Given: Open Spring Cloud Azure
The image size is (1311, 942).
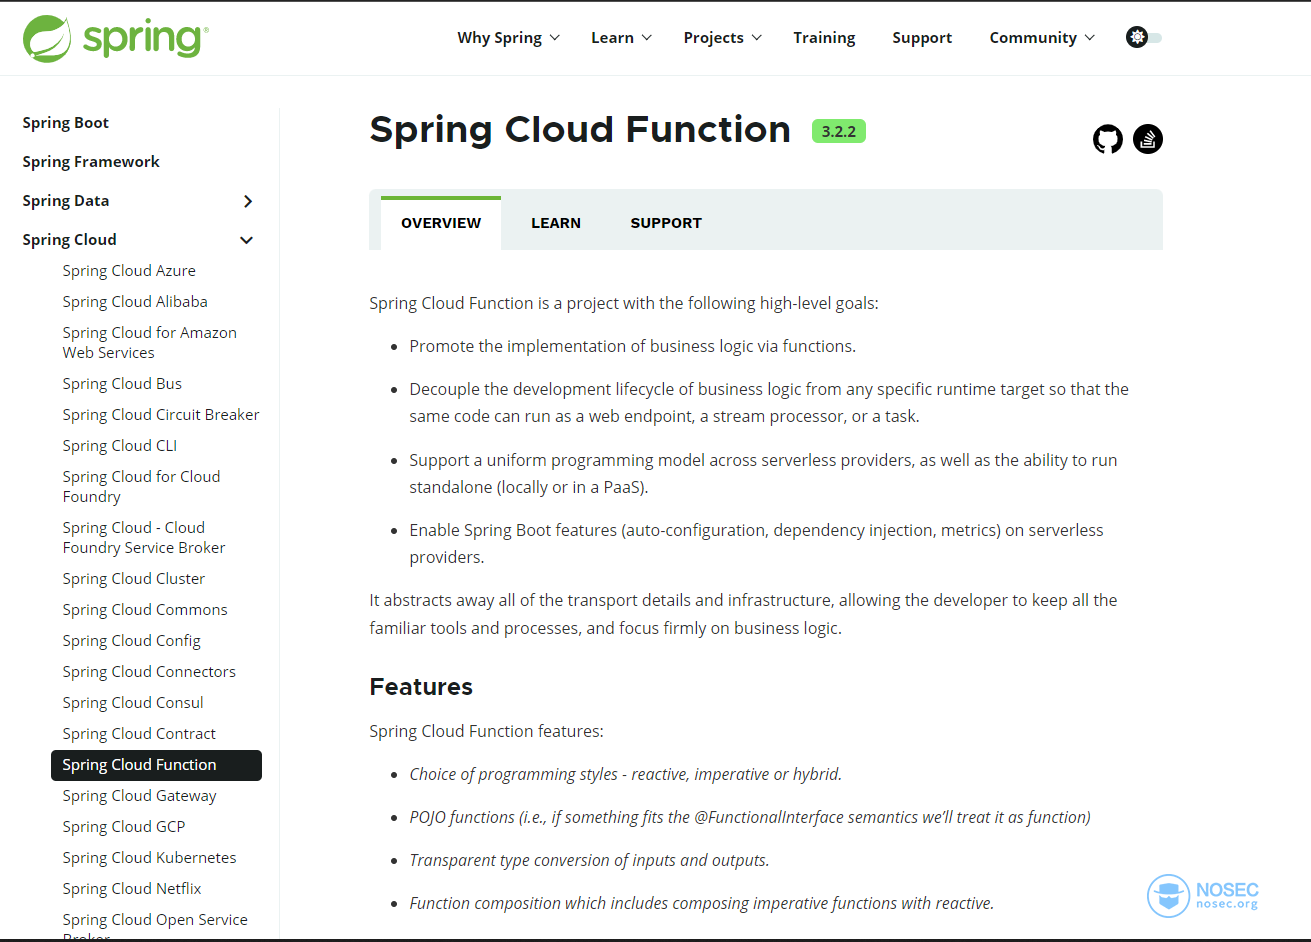Looking at the screenshot, I should [x=129, y=271].
